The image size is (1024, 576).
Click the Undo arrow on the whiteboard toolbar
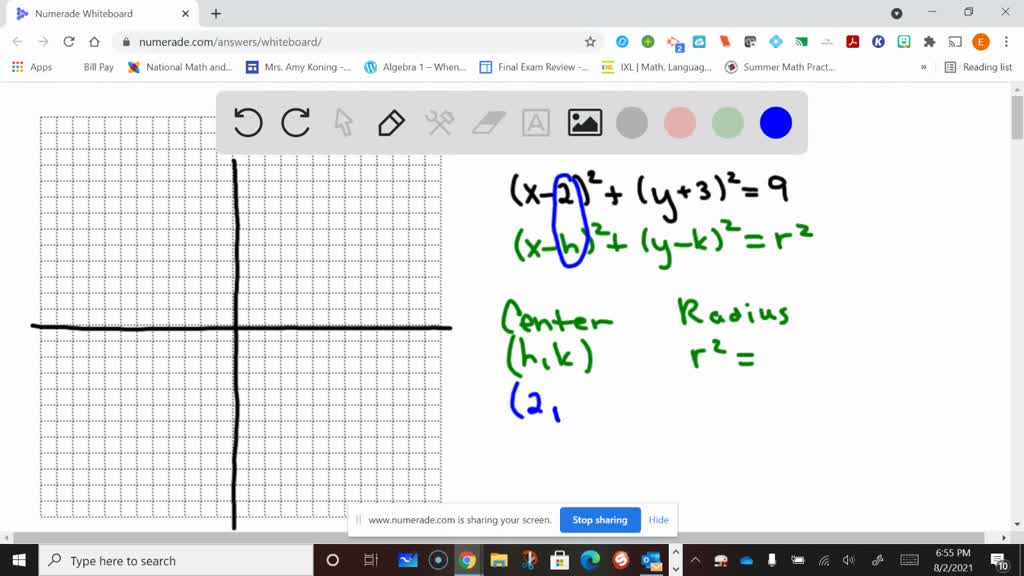pos(247,122)
